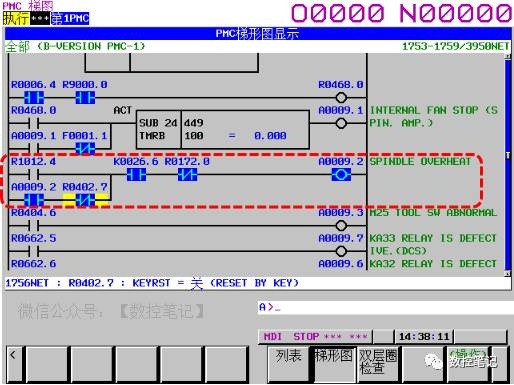
Task: Click the R9000.0 contact symbol
Action: 85,98
